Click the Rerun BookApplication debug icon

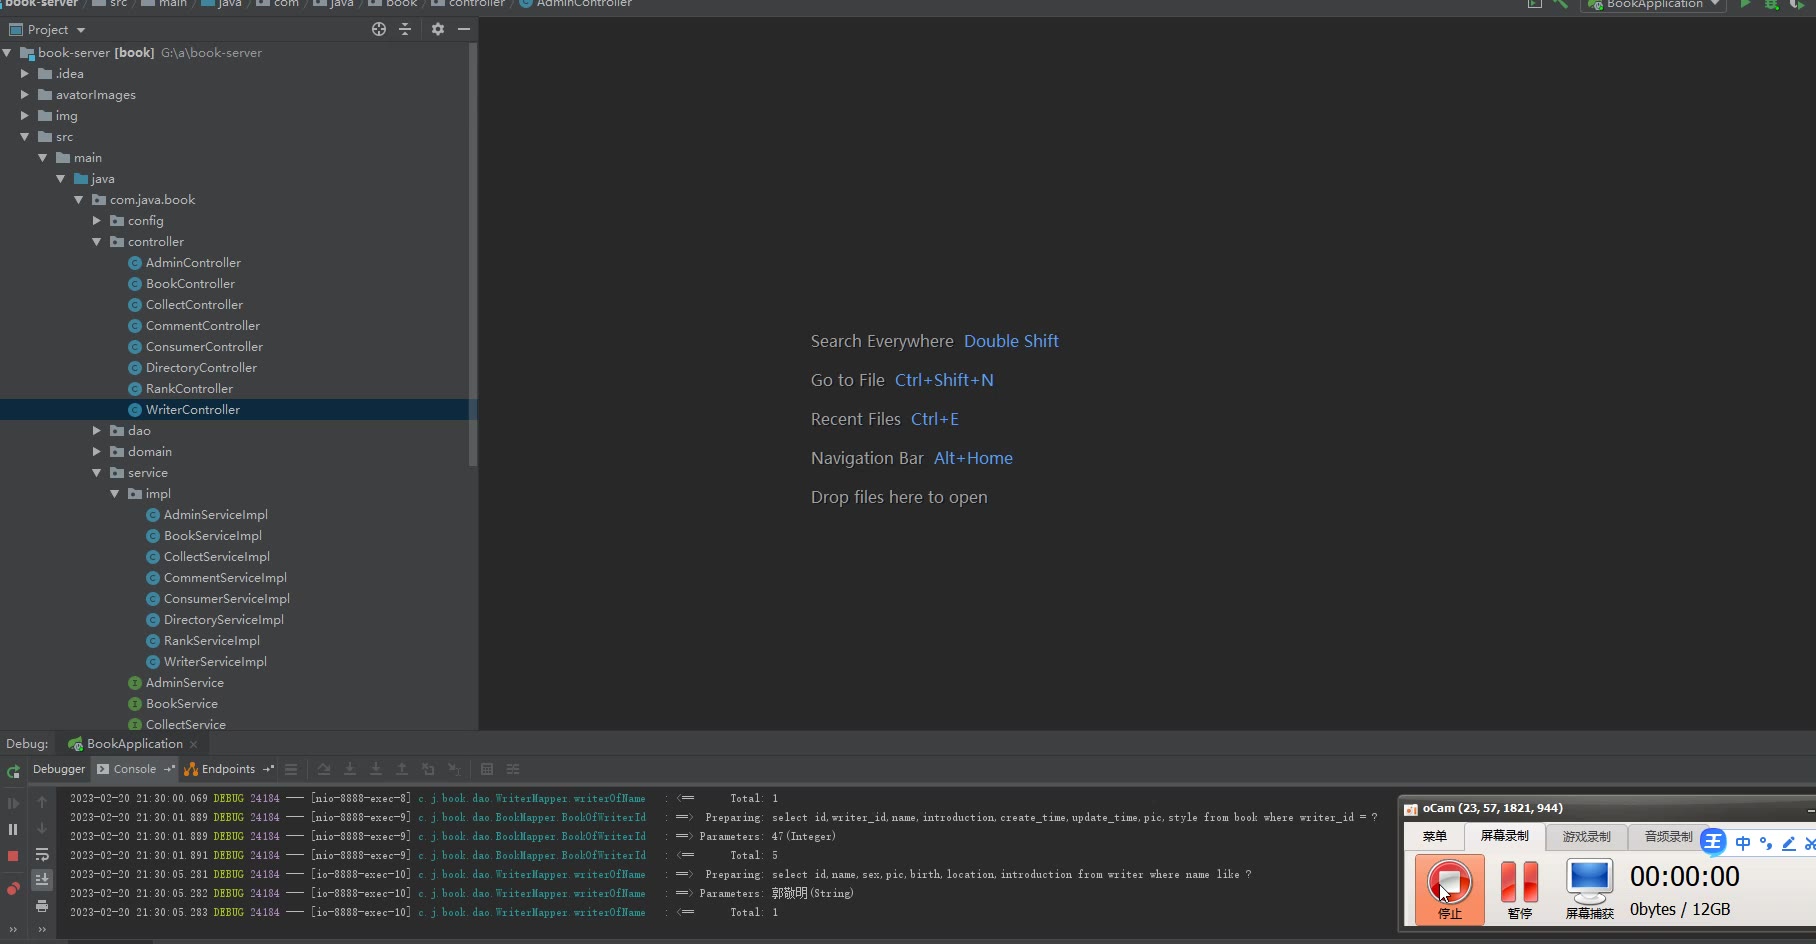tap(13, 771)
